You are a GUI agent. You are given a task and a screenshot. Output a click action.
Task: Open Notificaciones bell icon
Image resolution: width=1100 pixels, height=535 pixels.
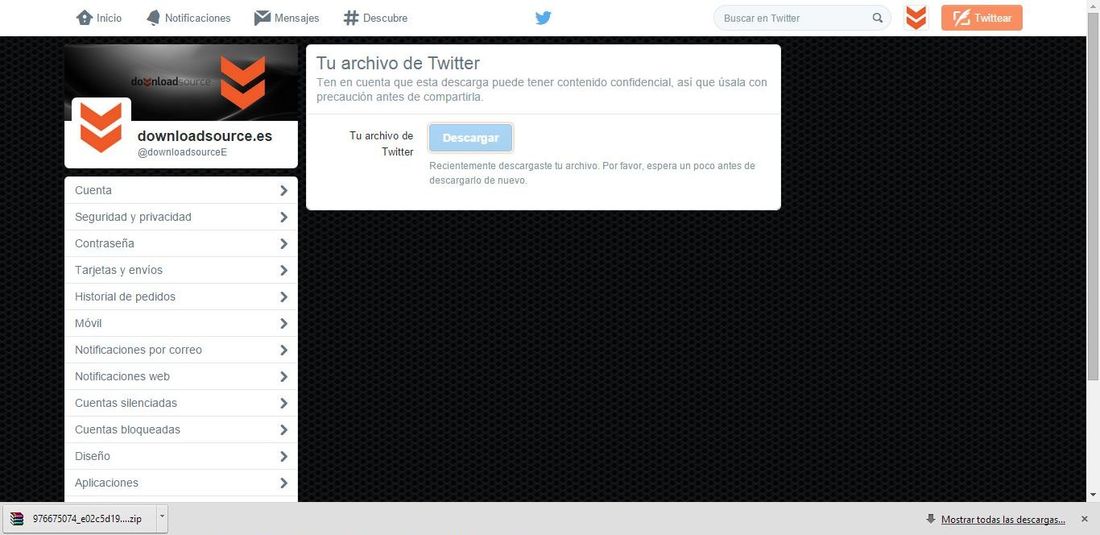tap(153, 18)
